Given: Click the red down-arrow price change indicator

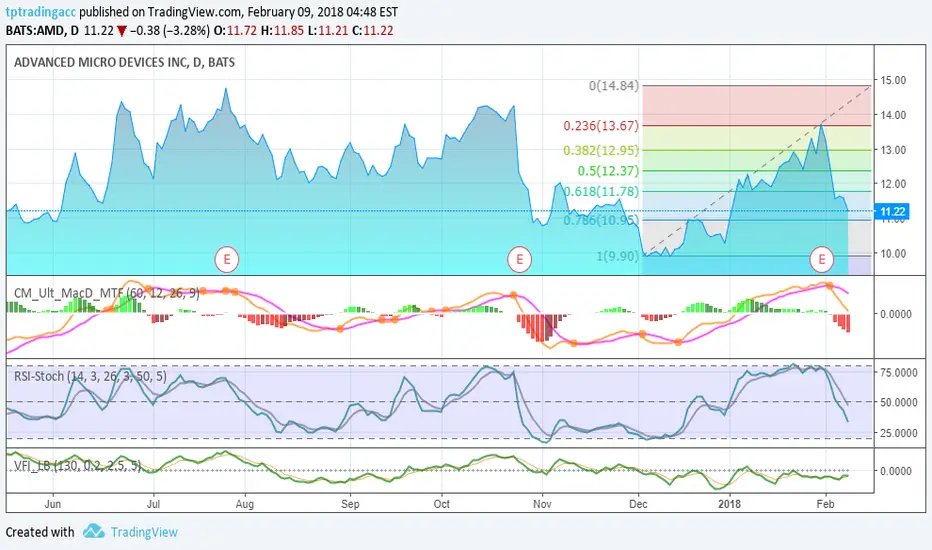Looking at the screenshot, I should coord(122,32).
